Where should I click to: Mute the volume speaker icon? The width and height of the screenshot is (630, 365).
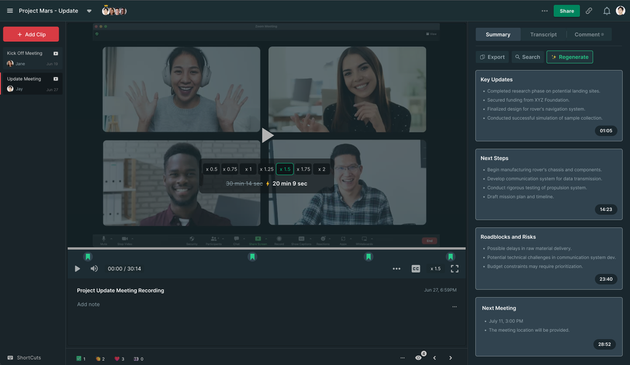coord(94,269)
